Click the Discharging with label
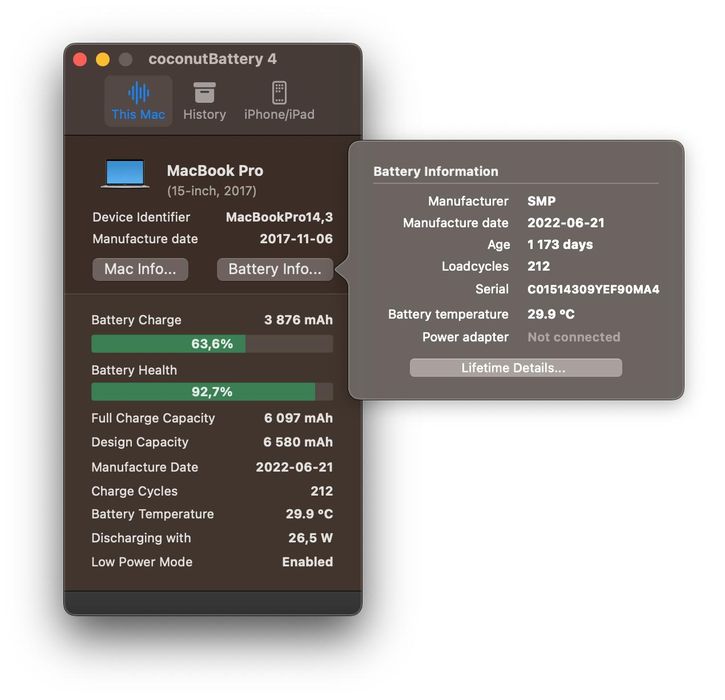 coord(141,538)
